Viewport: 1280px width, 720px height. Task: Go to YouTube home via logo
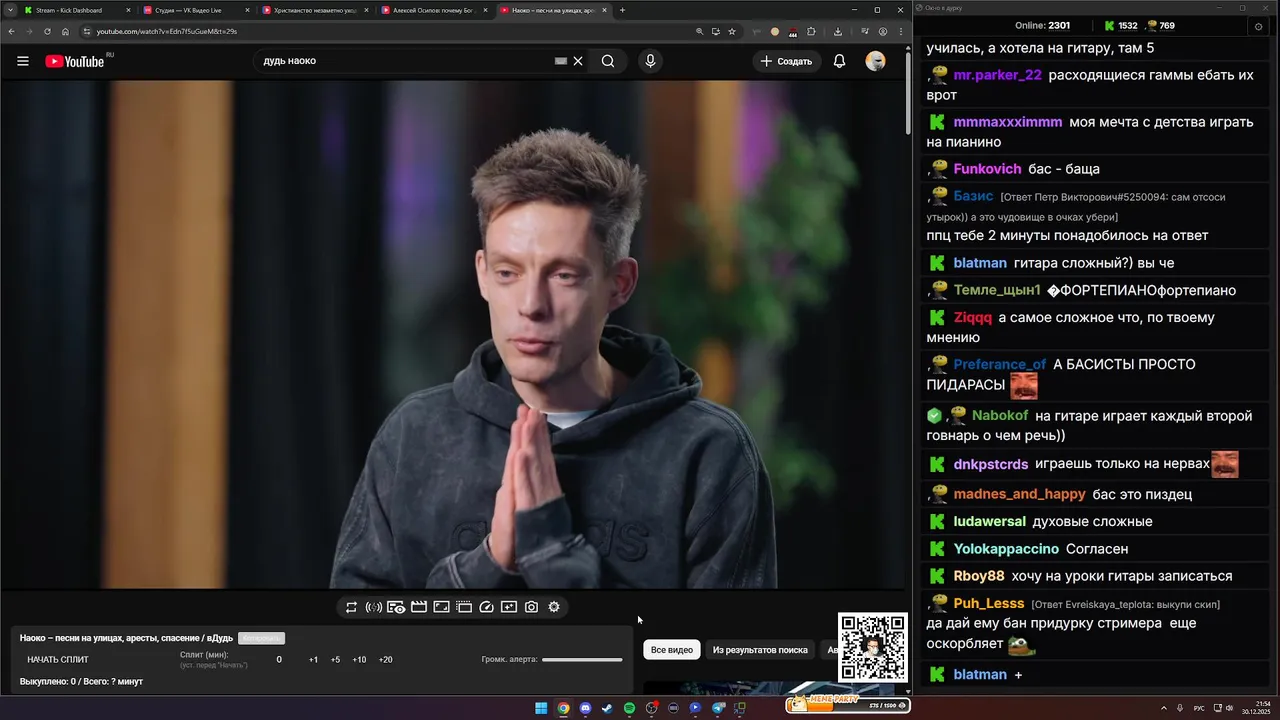coord(75,61)
